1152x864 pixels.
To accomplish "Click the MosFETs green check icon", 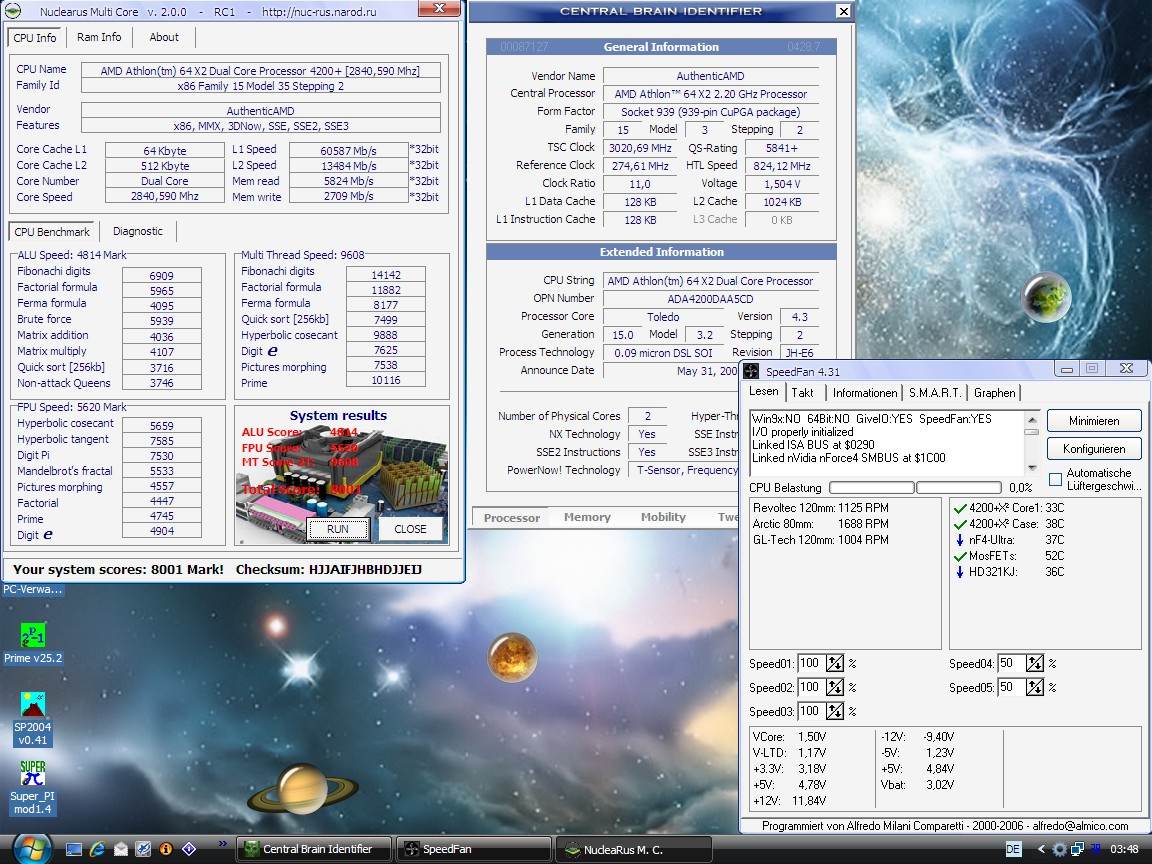I will click(x=960, y=556).
